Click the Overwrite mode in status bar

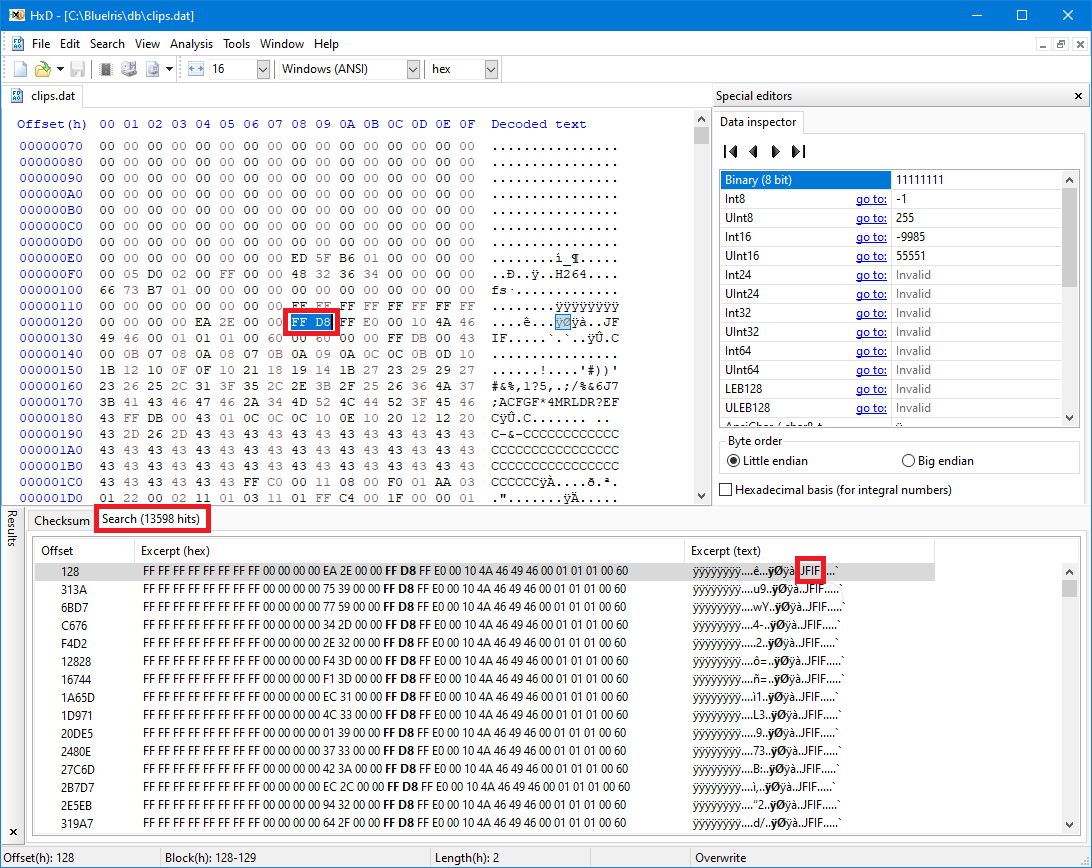click(x=720, y=858)
